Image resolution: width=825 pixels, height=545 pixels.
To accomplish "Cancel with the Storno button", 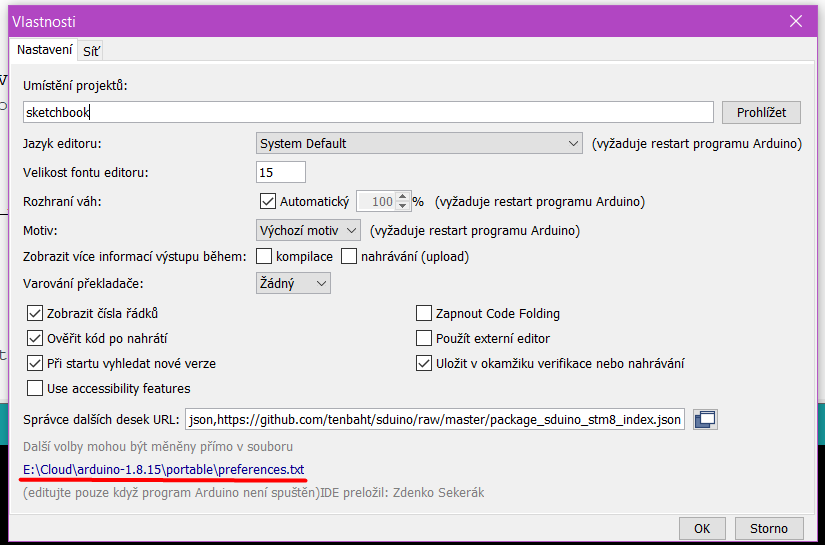I will tap(769, 528).
